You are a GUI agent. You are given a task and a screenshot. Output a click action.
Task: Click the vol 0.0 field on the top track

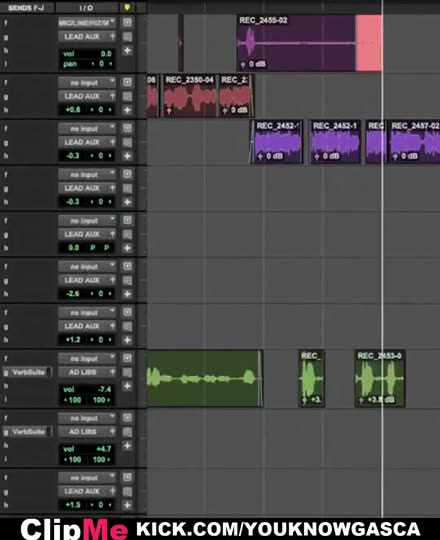click(87, 53)
